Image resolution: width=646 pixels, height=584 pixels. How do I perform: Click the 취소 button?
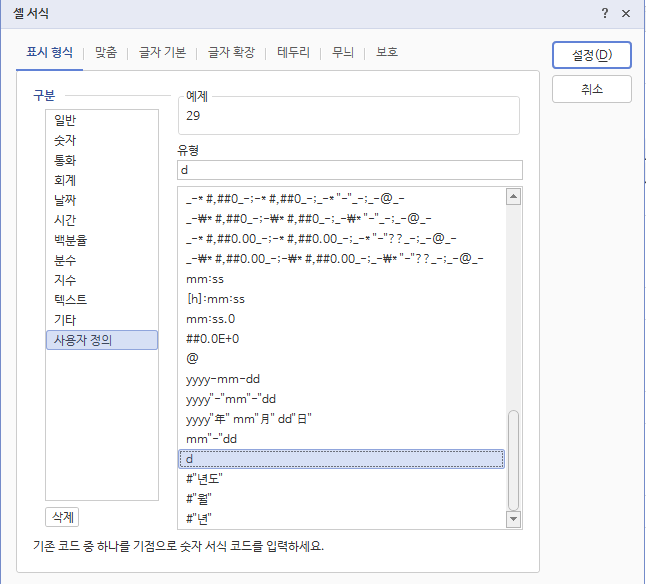point(592,89)
